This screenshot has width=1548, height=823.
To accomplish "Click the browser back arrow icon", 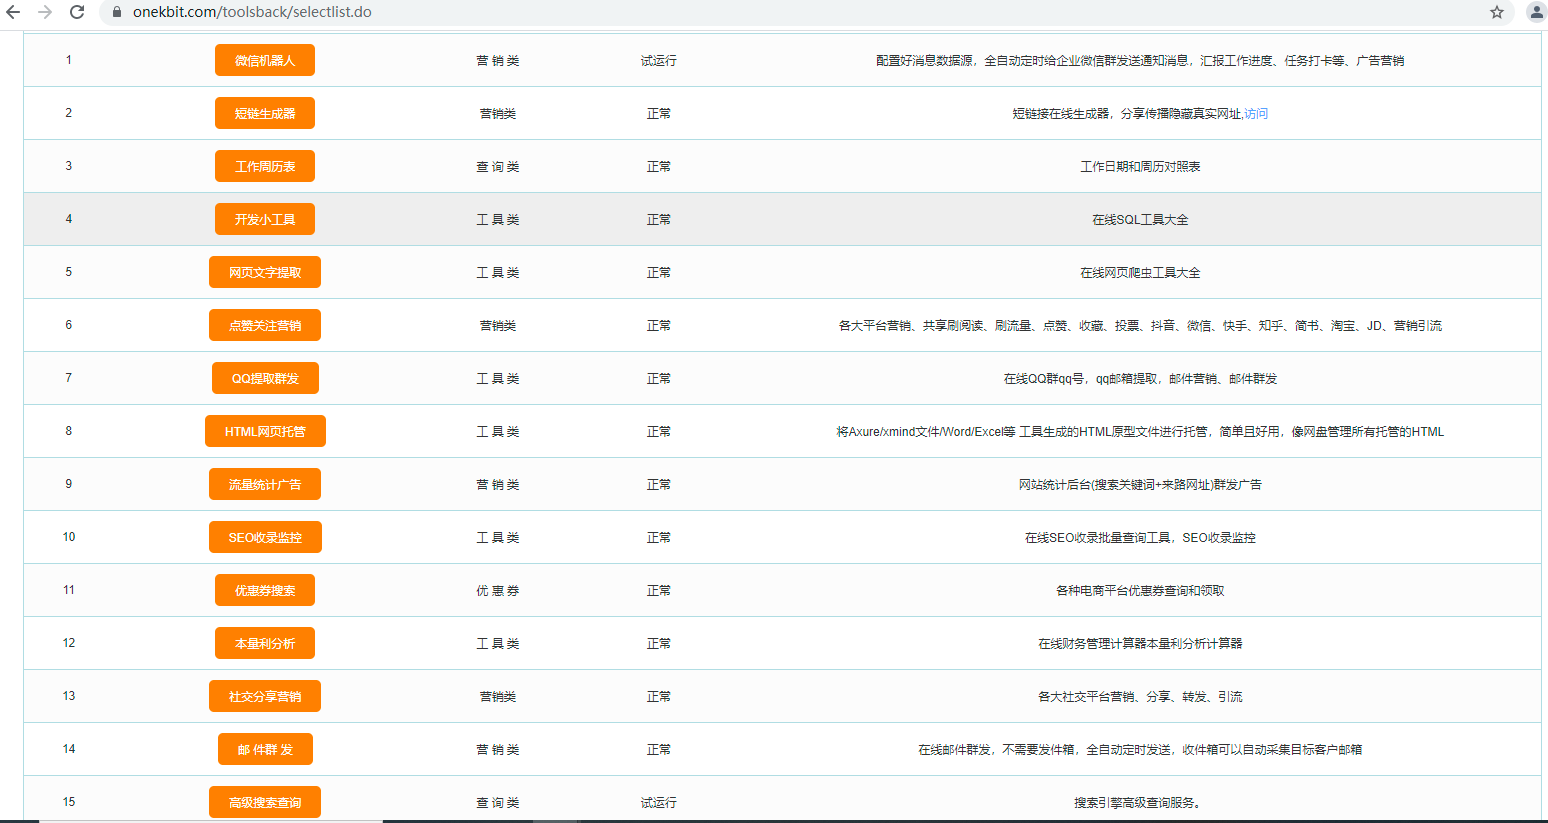I will point(15,13).
